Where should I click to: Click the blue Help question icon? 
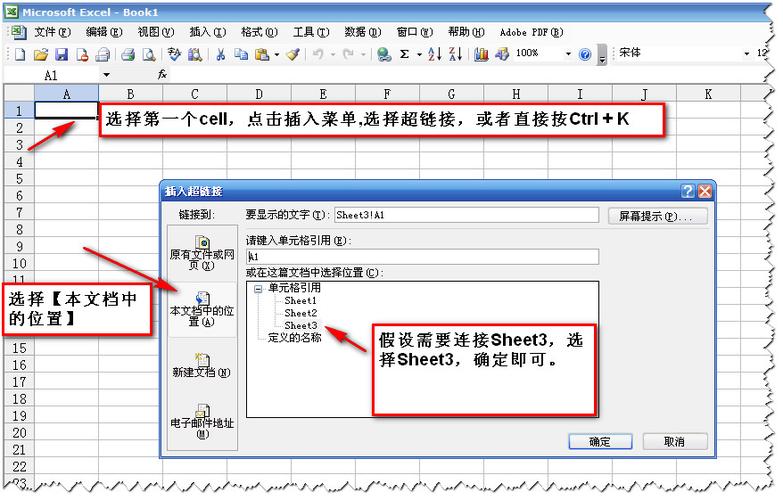tap(585, 54)
